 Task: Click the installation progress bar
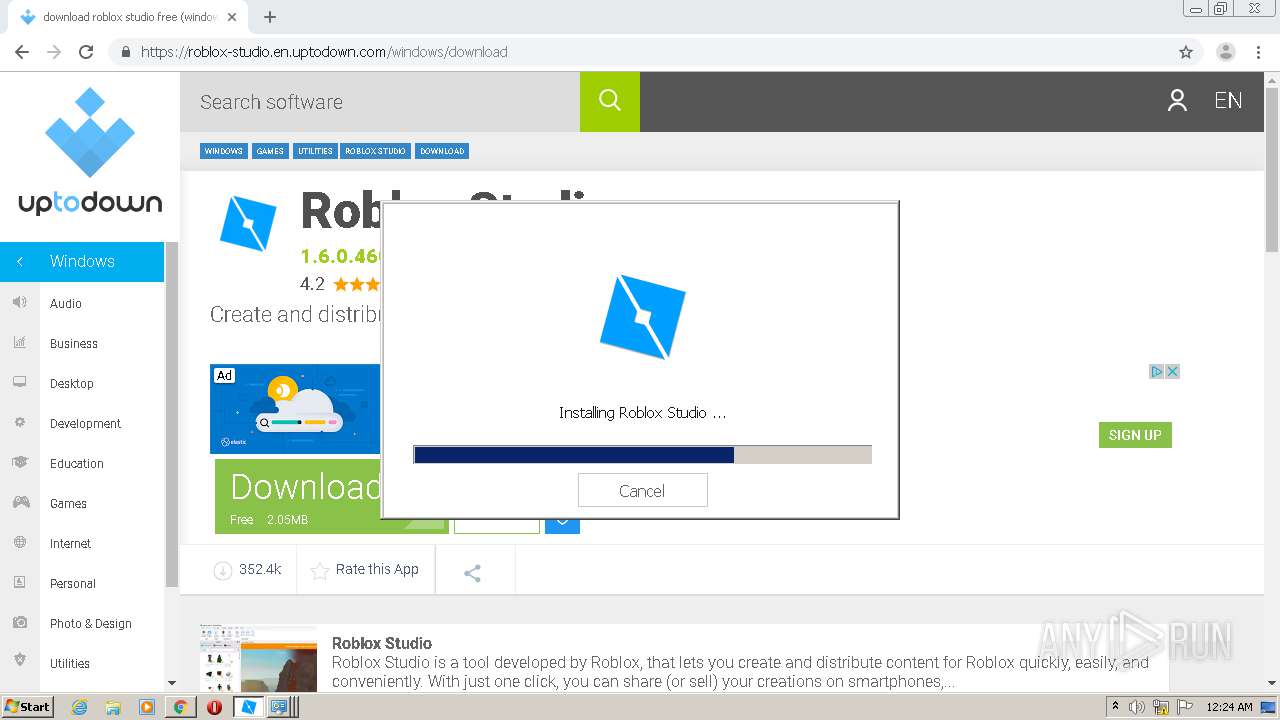tap(642, 455)
